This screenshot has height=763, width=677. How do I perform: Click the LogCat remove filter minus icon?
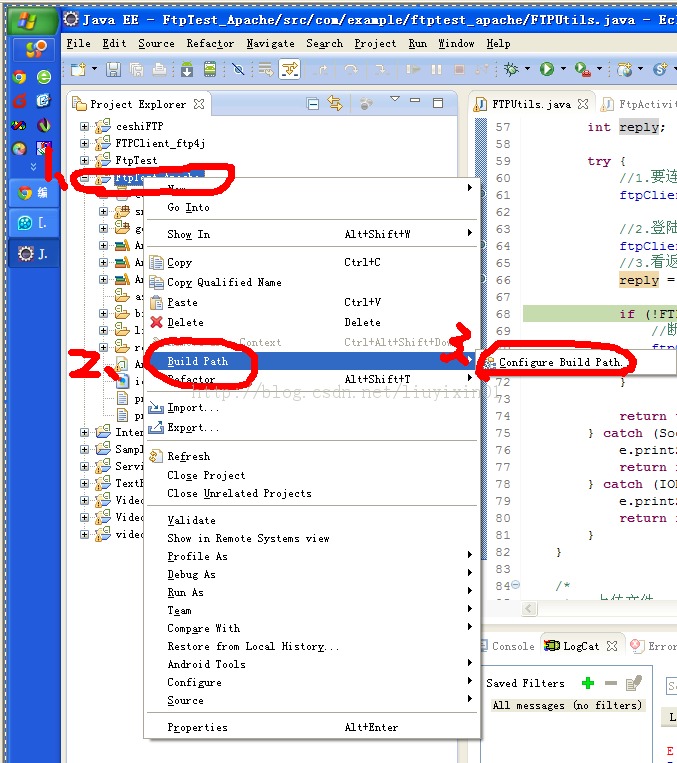click(611, 683)
